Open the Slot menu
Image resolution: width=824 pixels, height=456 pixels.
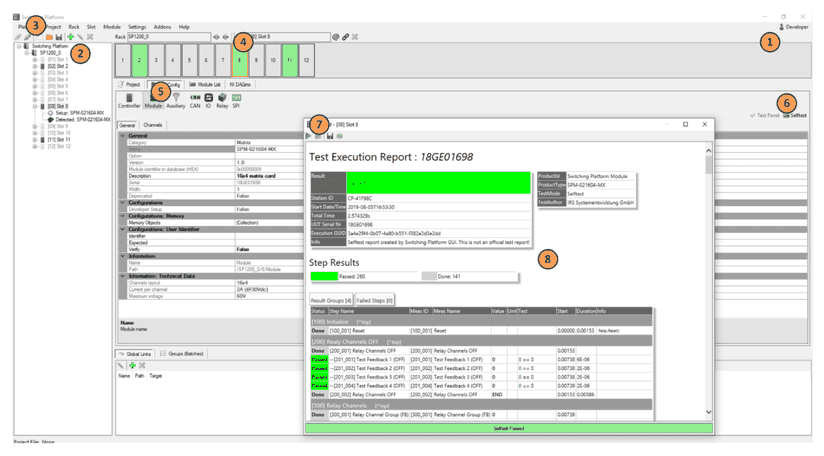(x=91, y=27)
